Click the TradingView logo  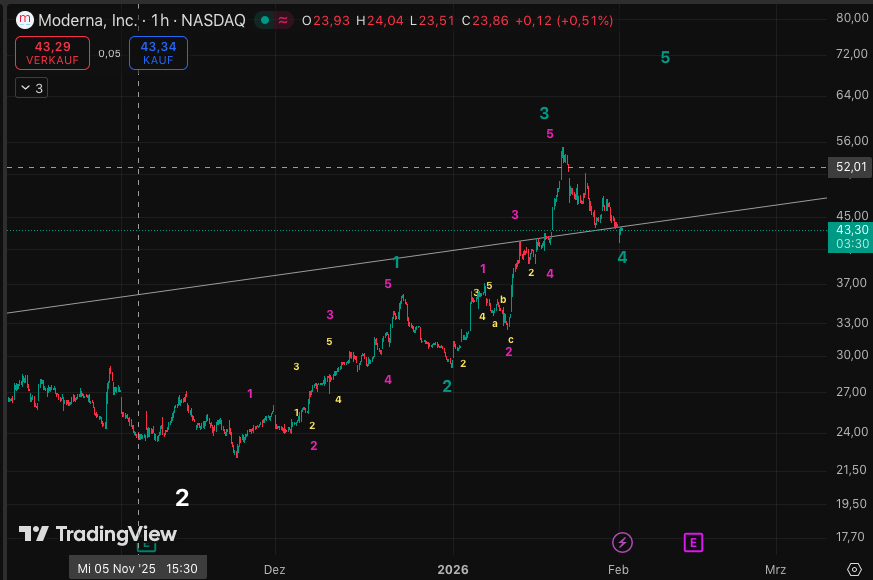tap(97, 534)
